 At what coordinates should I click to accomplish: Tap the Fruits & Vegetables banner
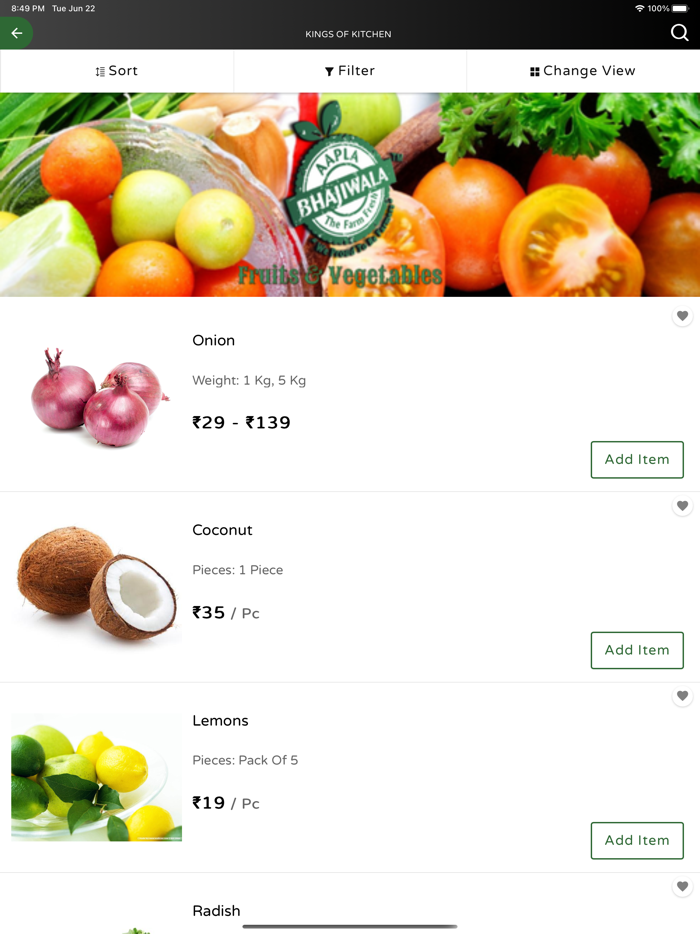click(x=350, y=195)
